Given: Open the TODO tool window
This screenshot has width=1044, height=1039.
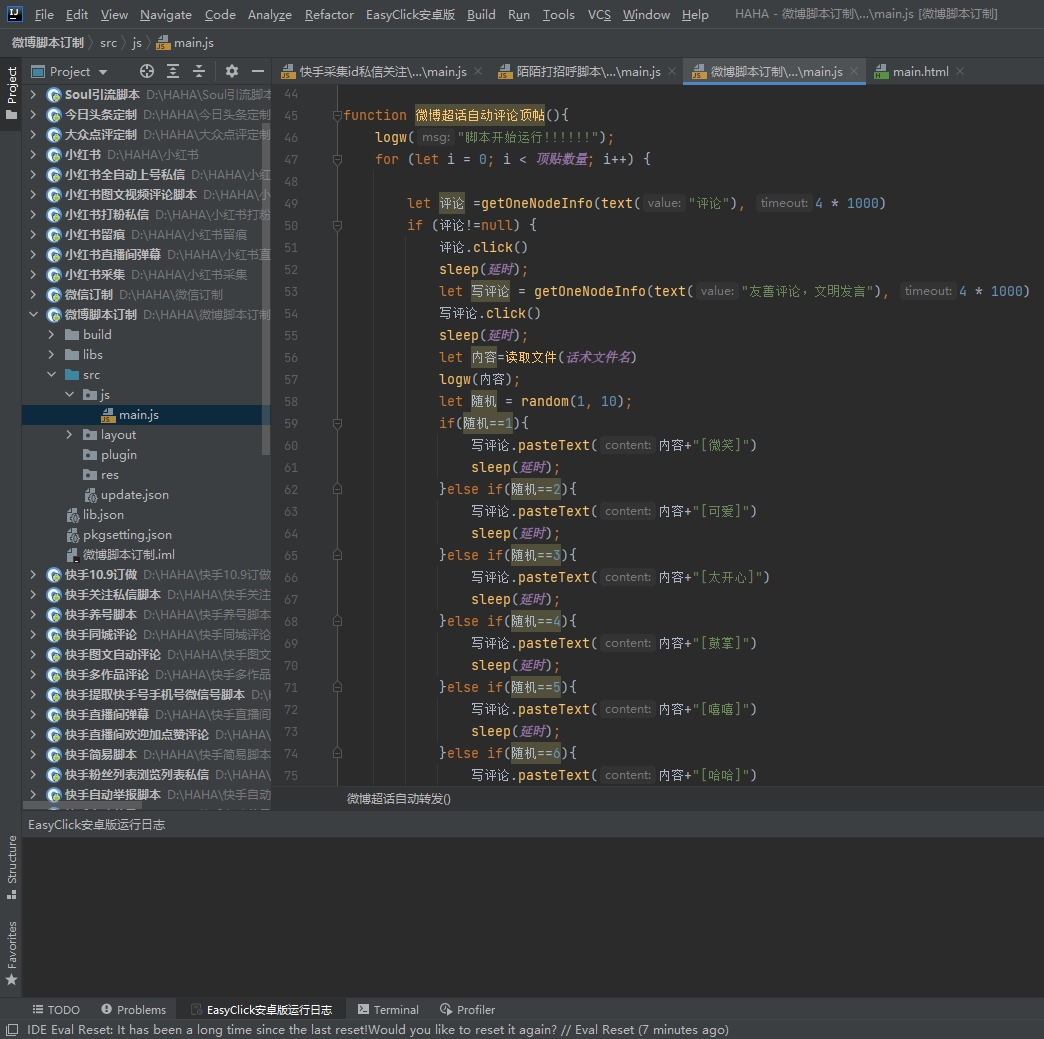Looking at the screenshot, I should 56,1010.
